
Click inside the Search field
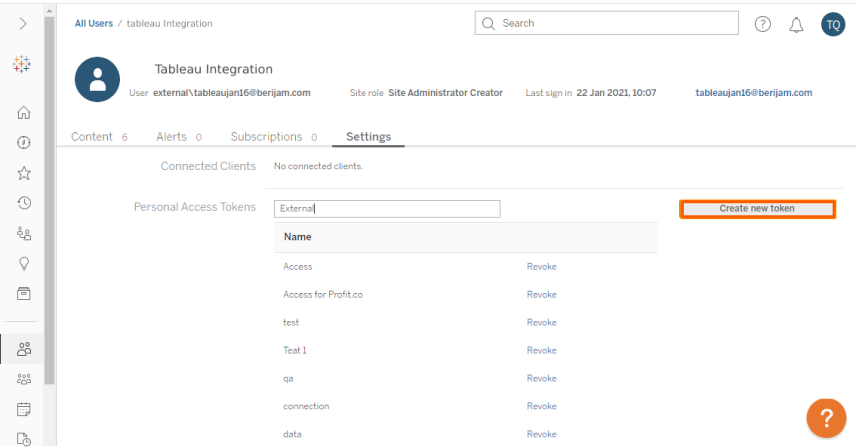[x=607, y=23]
